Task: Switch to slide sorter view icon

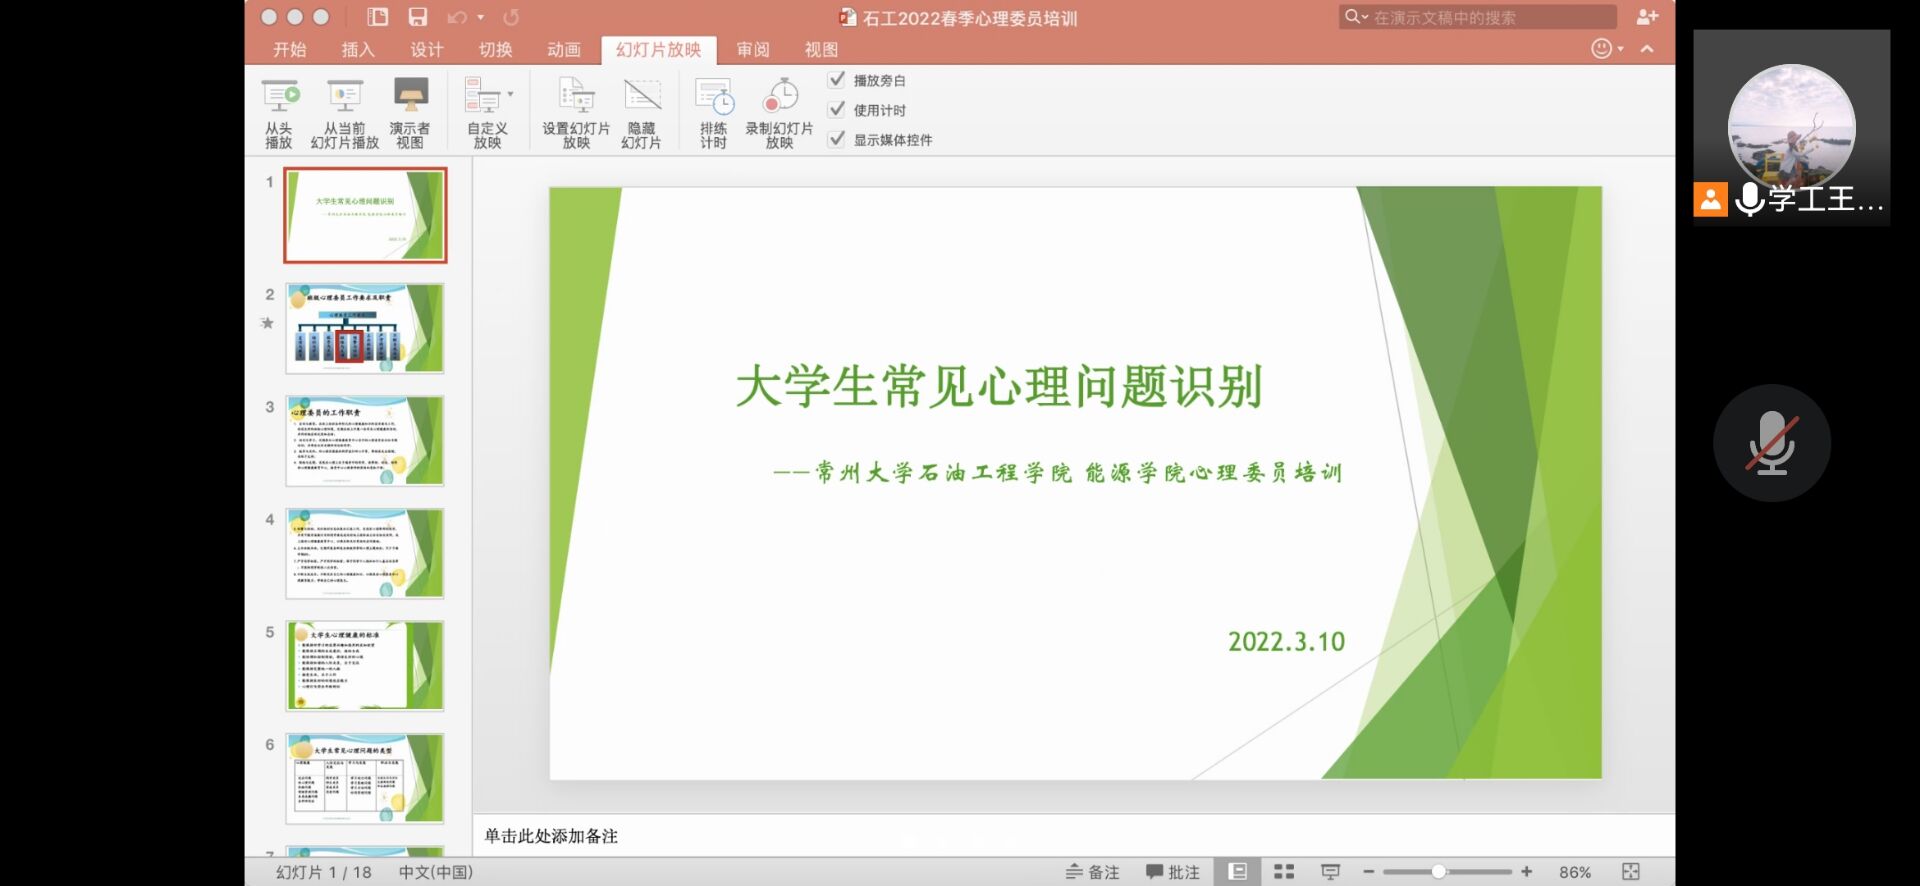Action: pos(1284,872)
